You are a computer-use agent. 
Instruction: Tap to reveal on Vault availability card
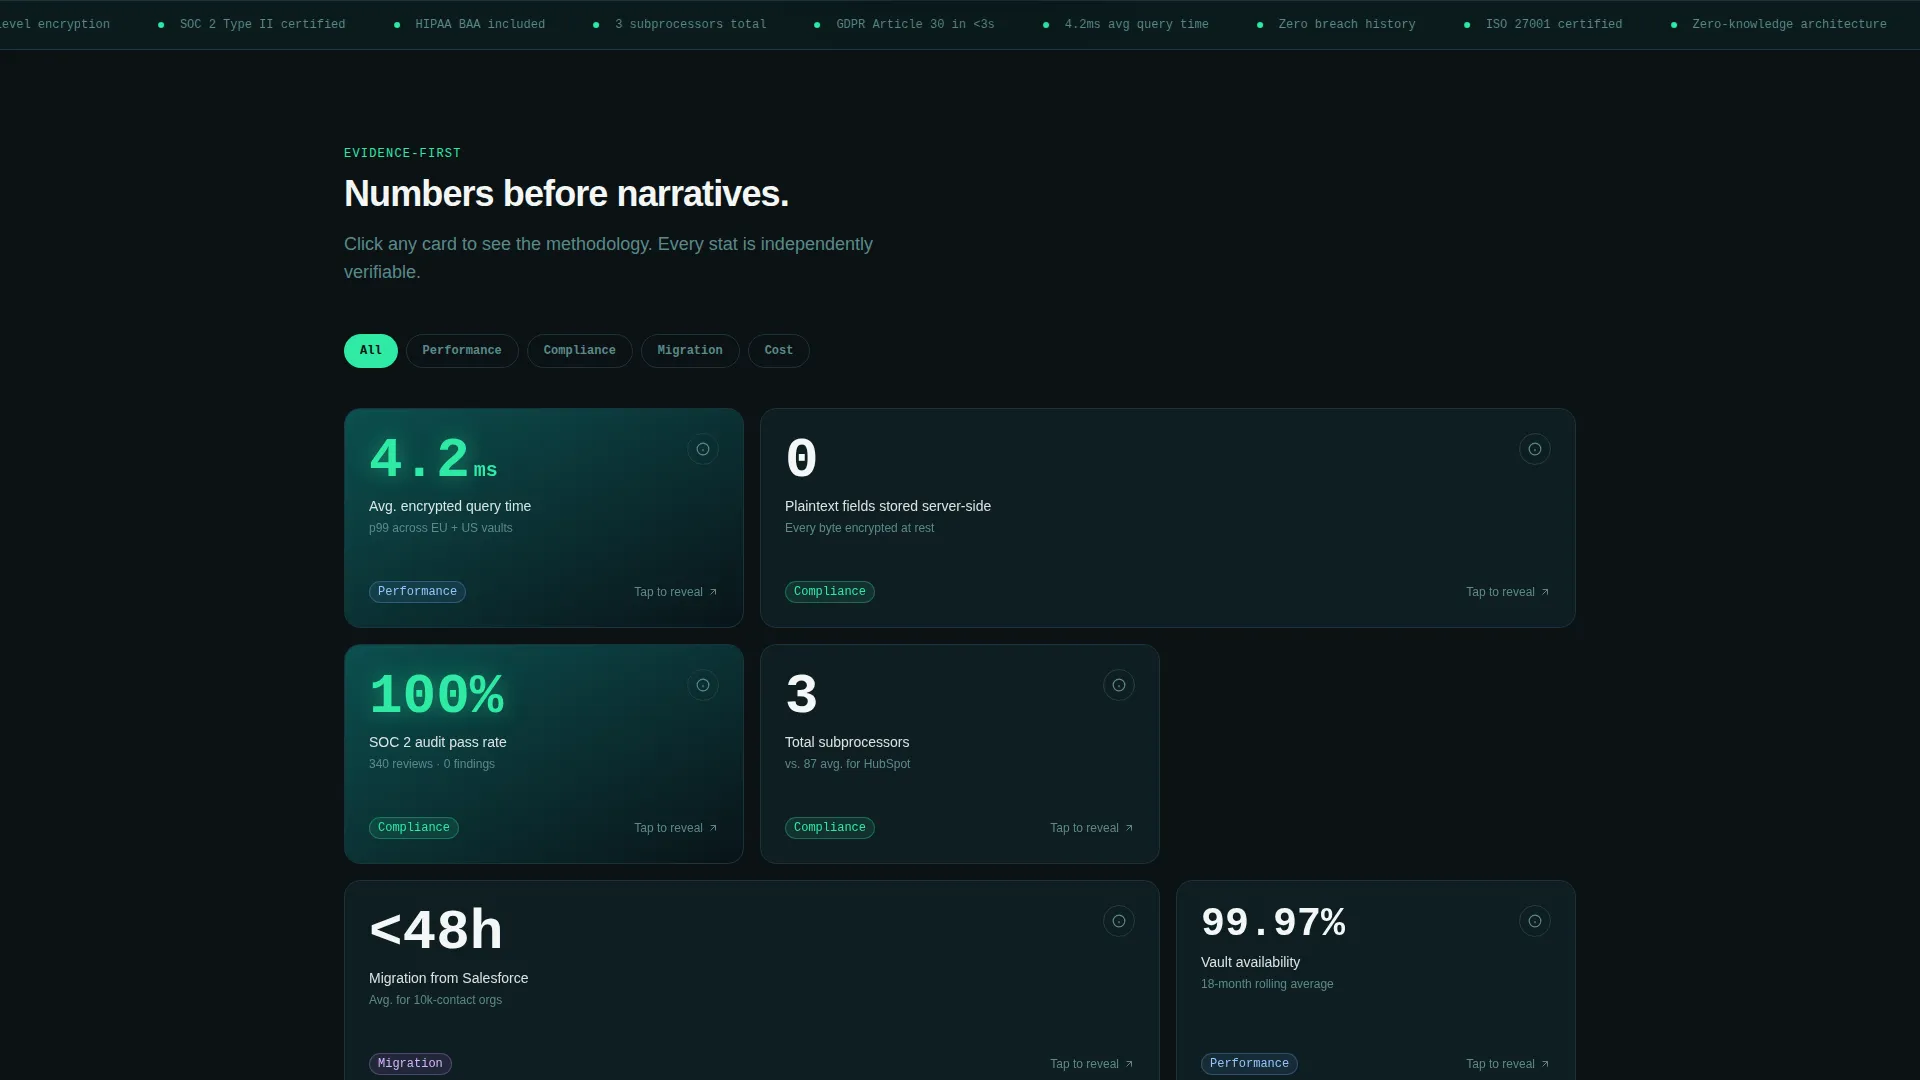1508,1064
